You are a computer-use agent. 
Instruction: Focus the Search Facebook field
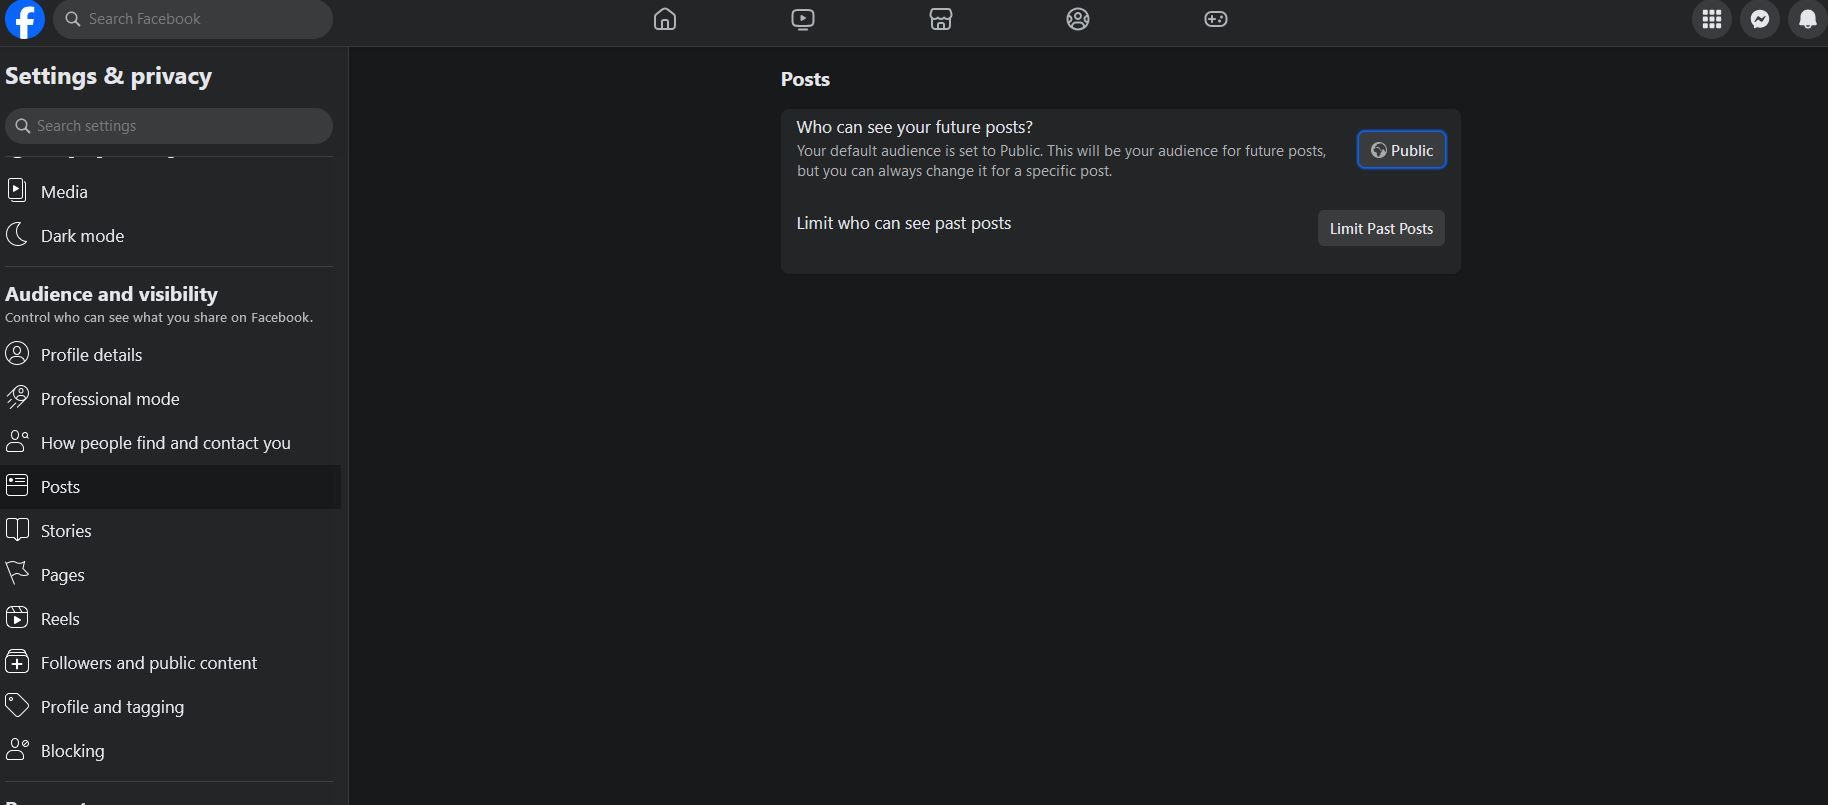pyautogui.click(x=193, y=19)
